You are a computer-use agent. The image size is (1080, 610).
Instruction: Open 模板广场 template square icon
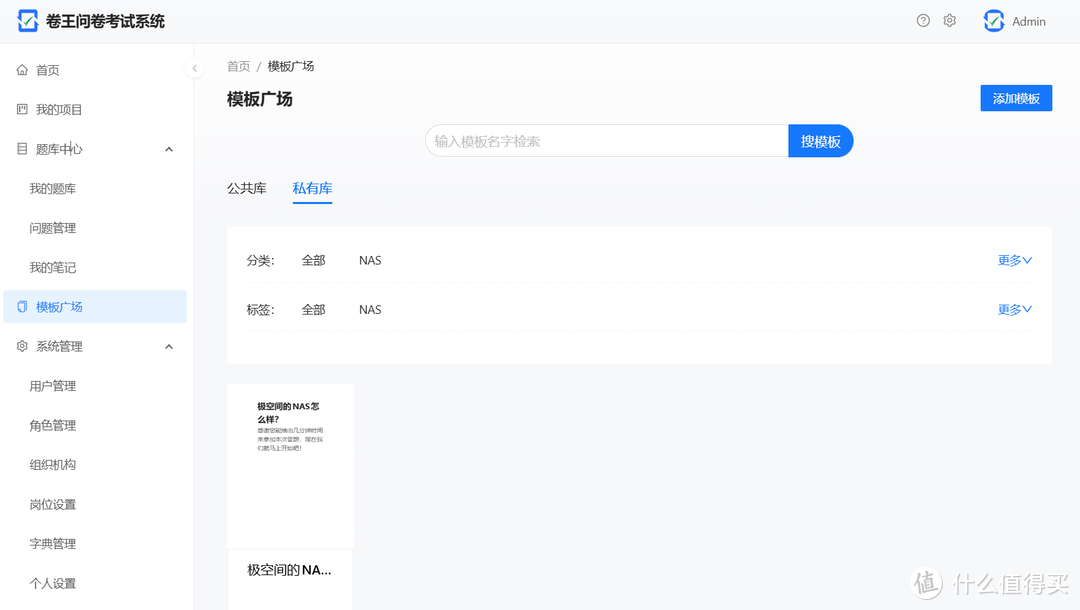click(x=22, y=306)
